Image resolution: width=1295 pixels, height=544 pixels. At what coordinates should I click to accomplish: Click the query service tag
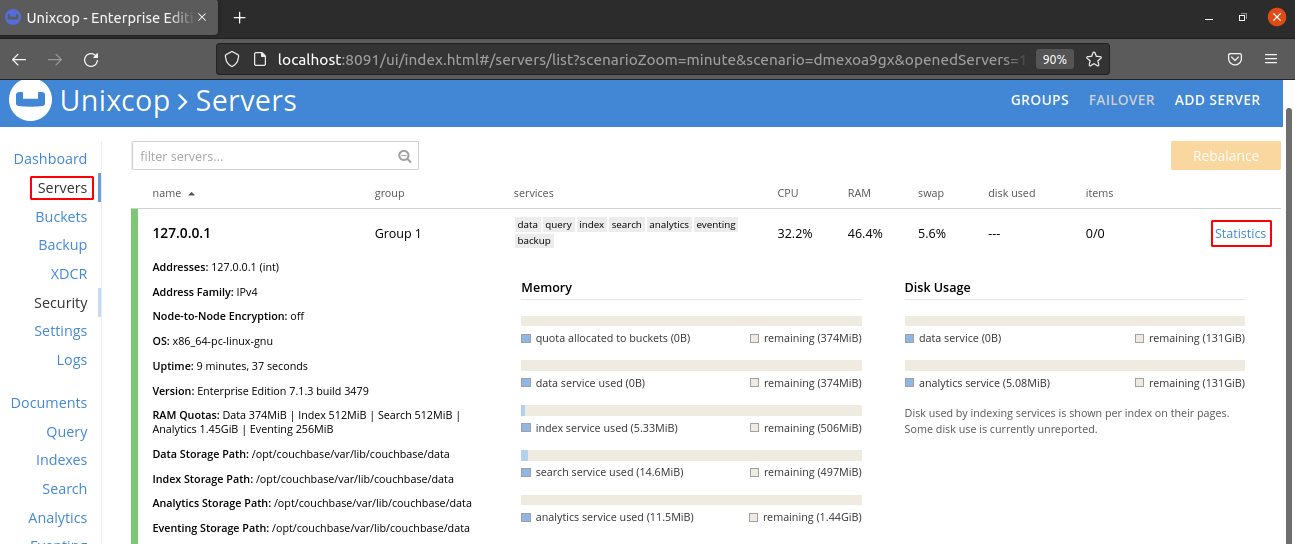(x=559, y=225)
